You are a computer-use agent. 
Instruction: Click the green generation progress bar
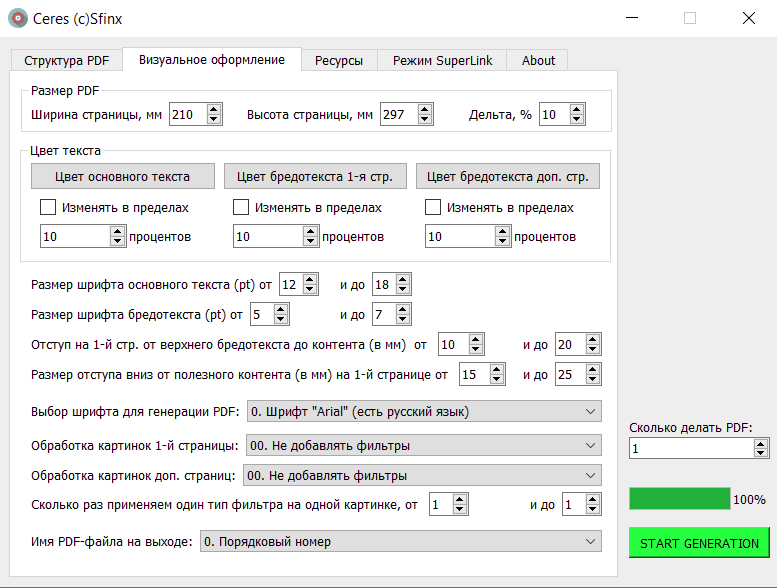click(x=680, y=499)
